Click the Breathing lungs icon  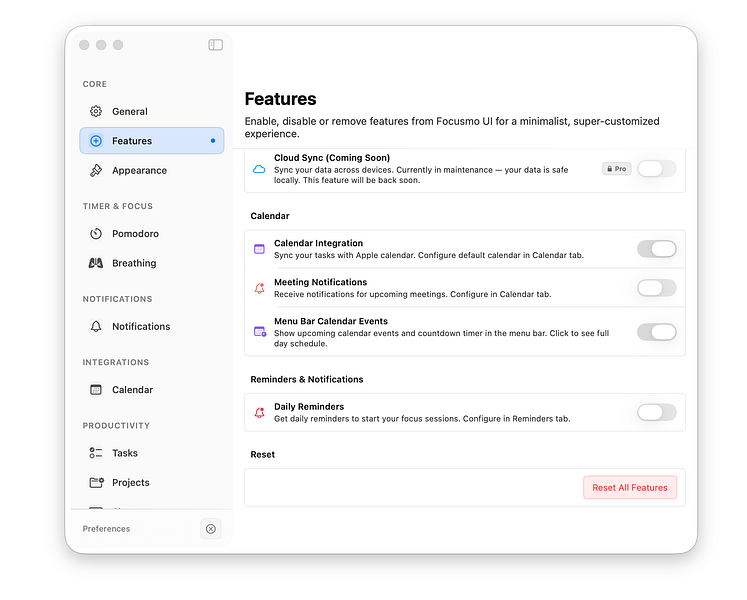[x=96, y=263]
